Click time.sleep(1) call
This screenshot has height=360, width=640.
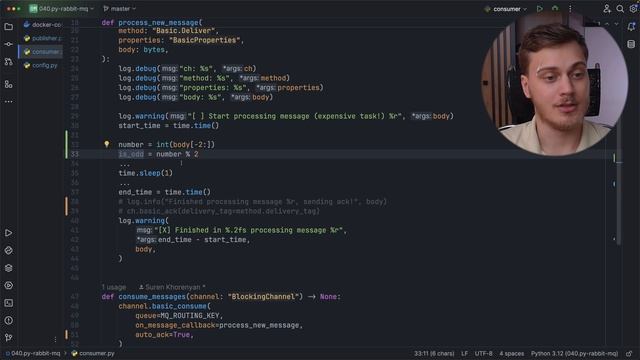(145, 173)
